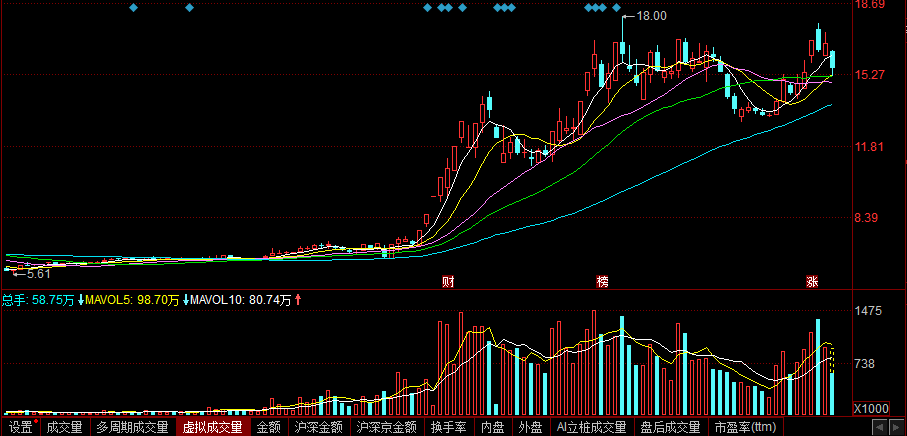Select the 内盘 tab

493,427
